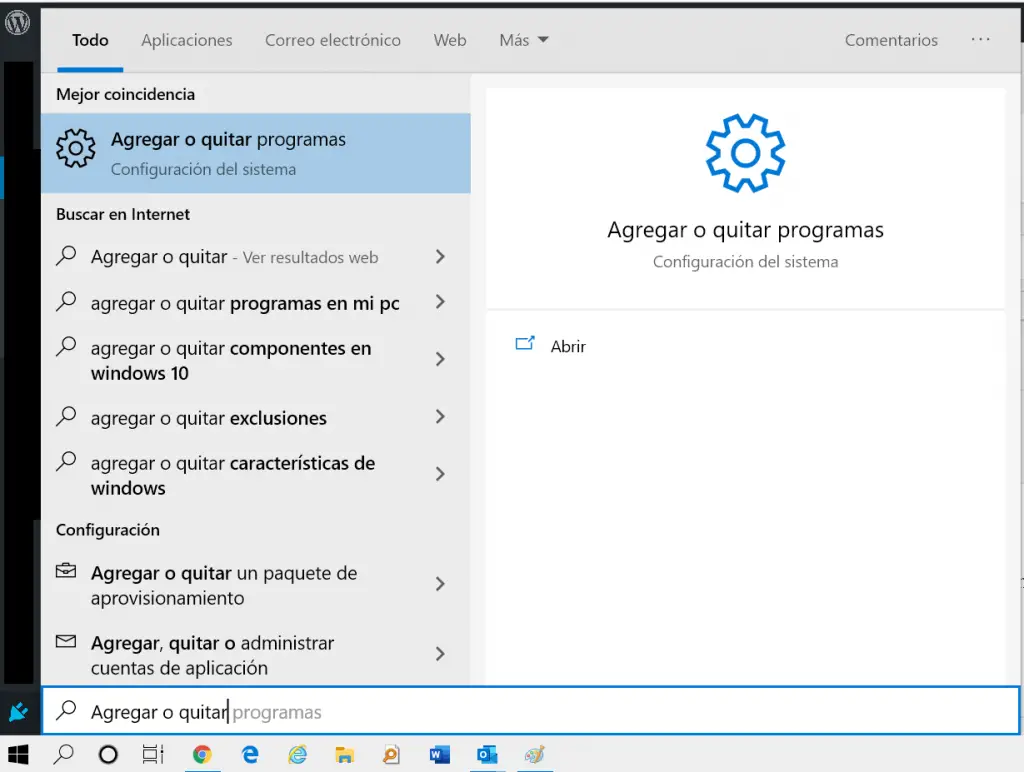Click the Windows Start button
This screenshot has height=772, width=1024.
coord(18,755)
